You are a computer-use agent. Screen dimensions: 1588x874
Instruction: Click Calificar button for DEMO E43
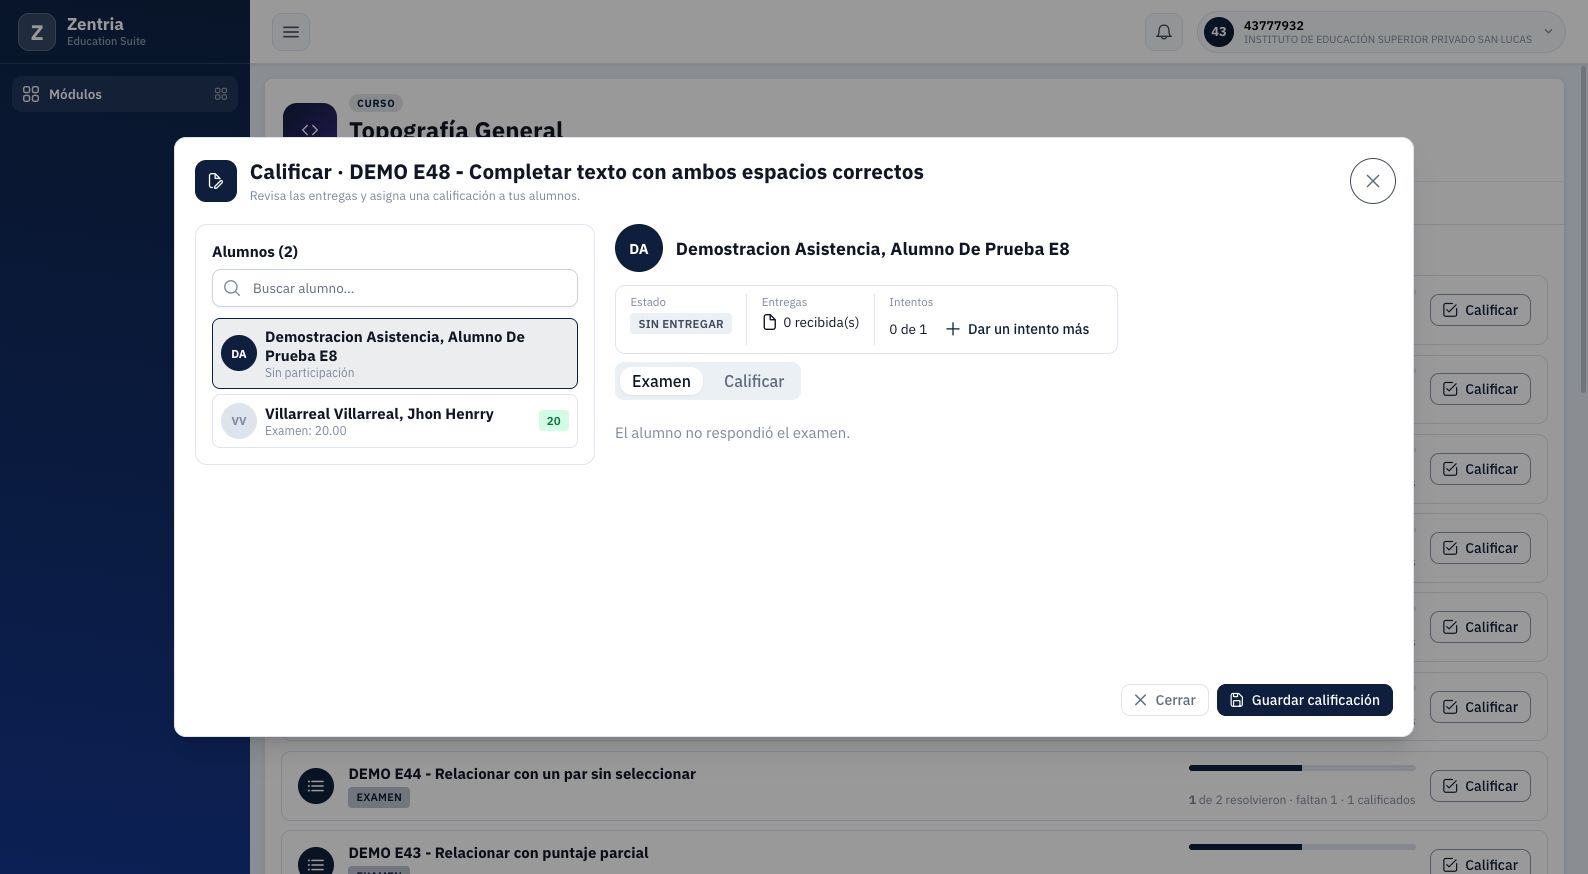[x=1480, y=862]
